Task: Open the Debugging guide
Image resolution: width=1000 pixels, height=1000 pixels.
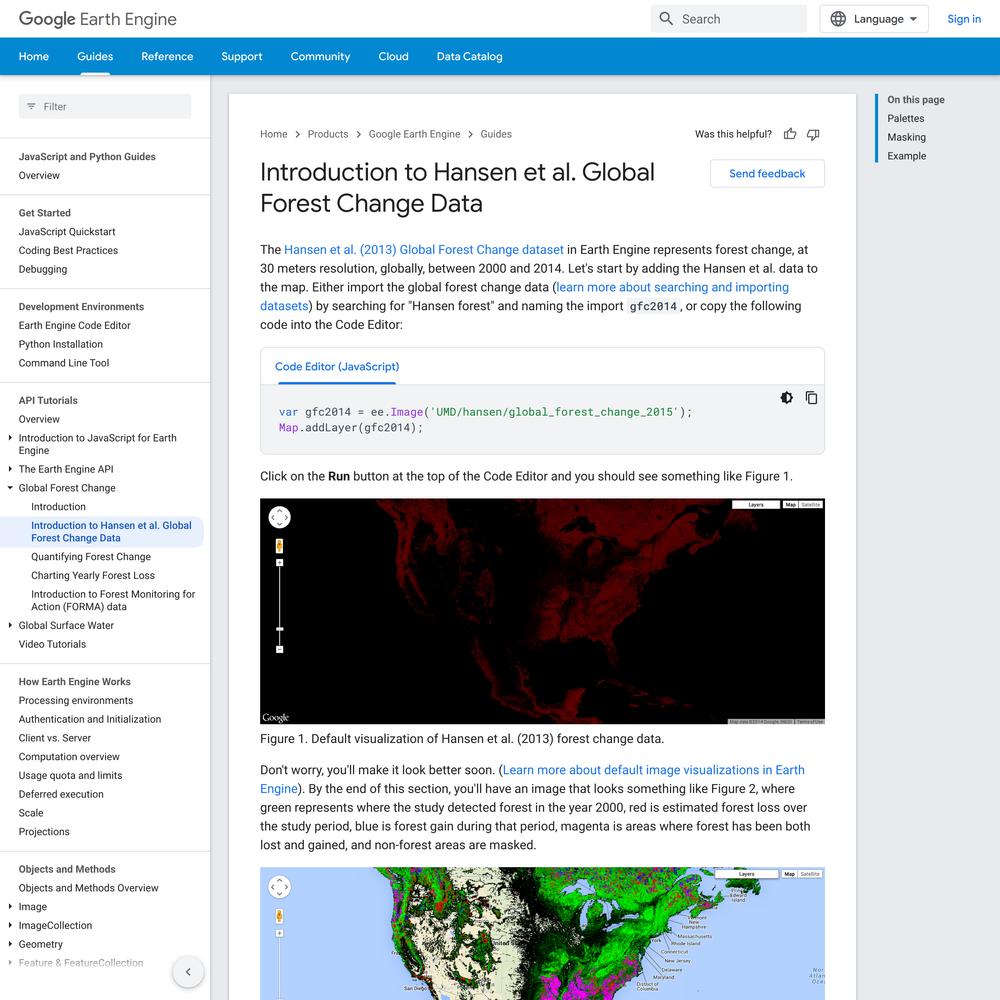Action: pos(43,270)
